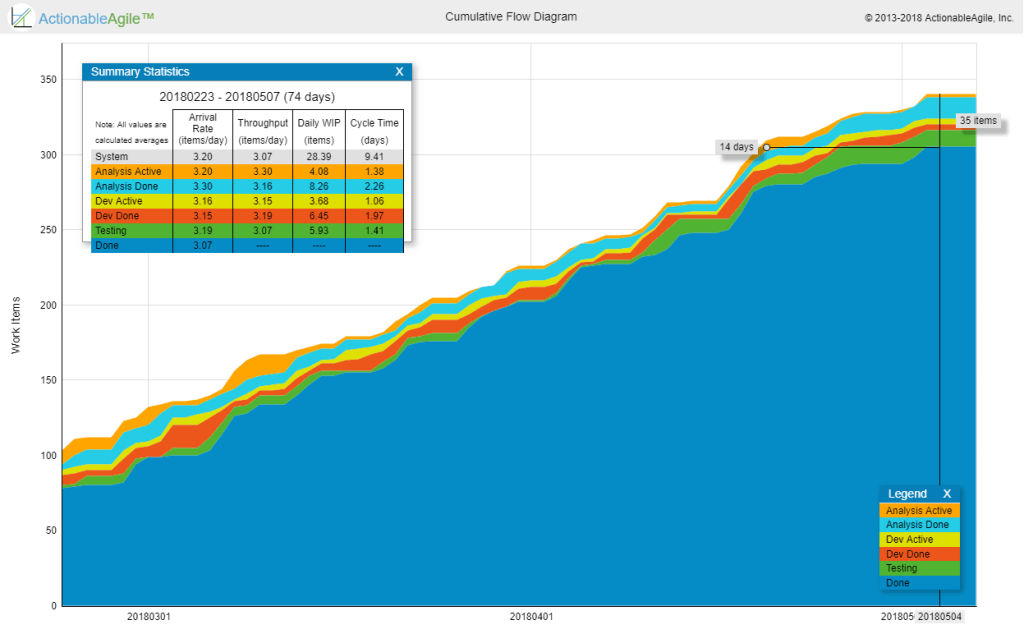The height and width of the screenshot is (634, 1024).
Task: Click the 35 items annotation label
Action: point(977,120)
